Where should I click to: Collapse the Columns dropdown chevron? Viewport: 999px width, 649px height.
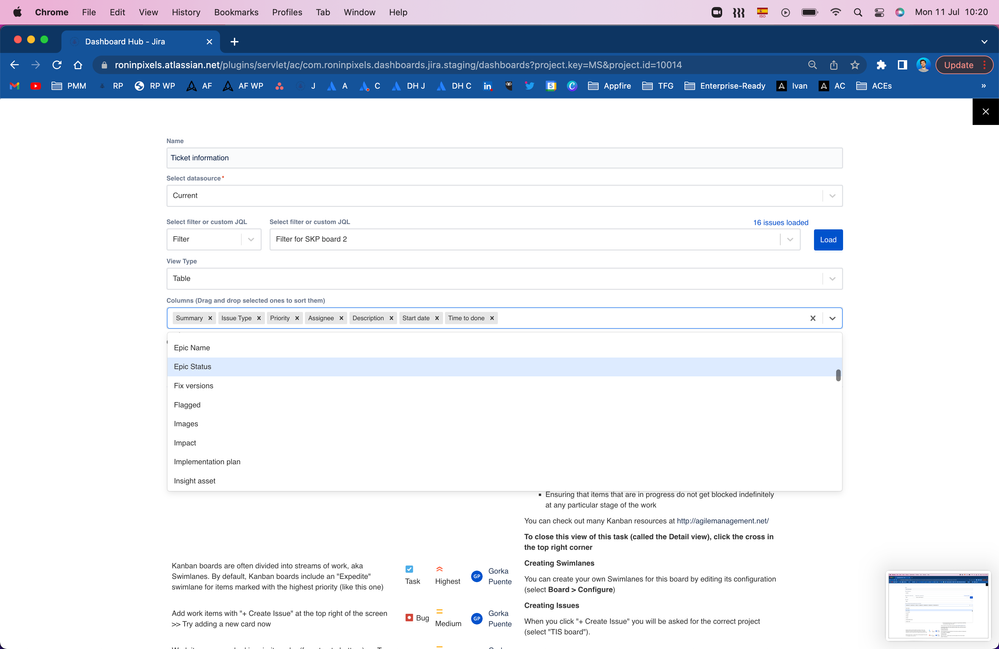tap(833, 318)
